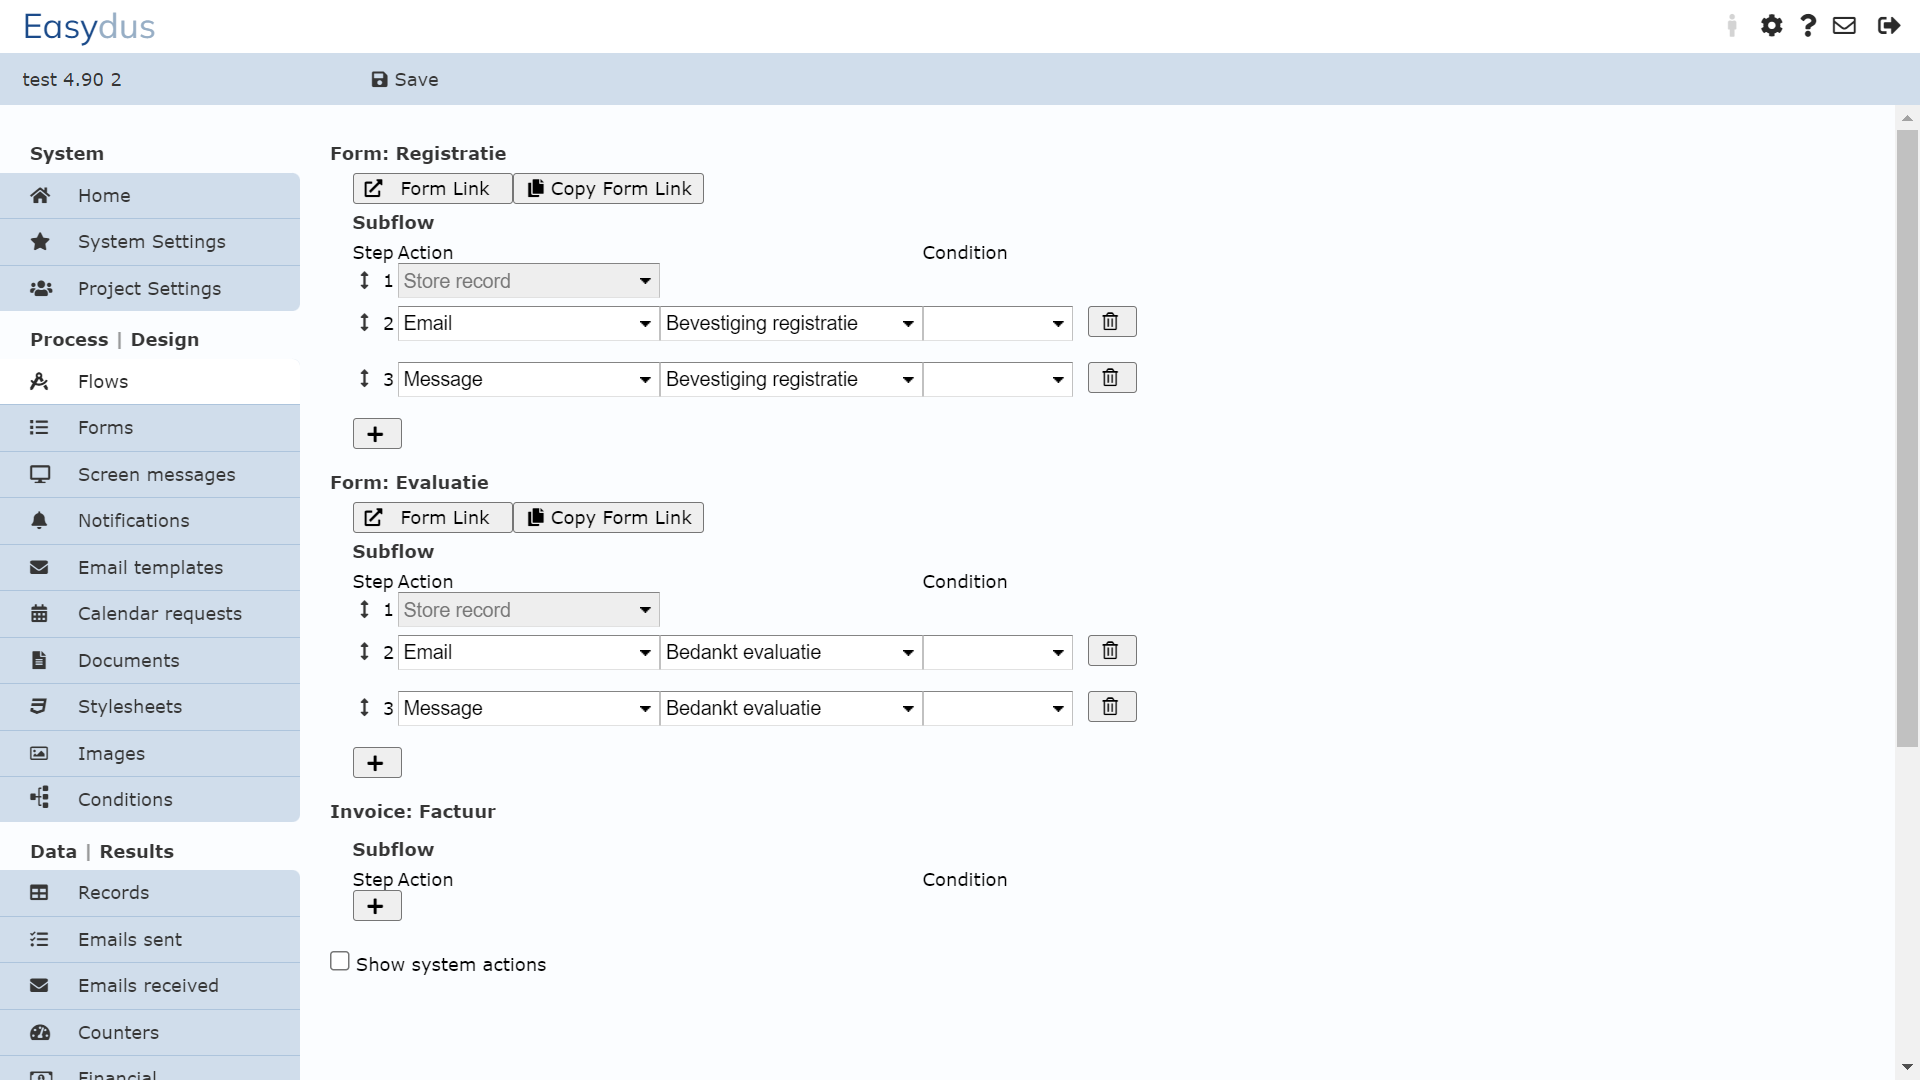Delete step 2 Email in Evaluatie
The height and width of the screenshot is (1080, 1920).
(x=1112, y=651)
